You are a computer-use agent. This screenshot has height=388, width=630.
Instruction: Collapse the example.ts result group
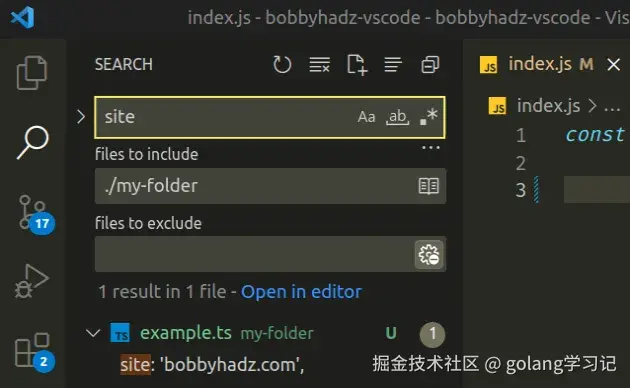click(x=93, y=333)
